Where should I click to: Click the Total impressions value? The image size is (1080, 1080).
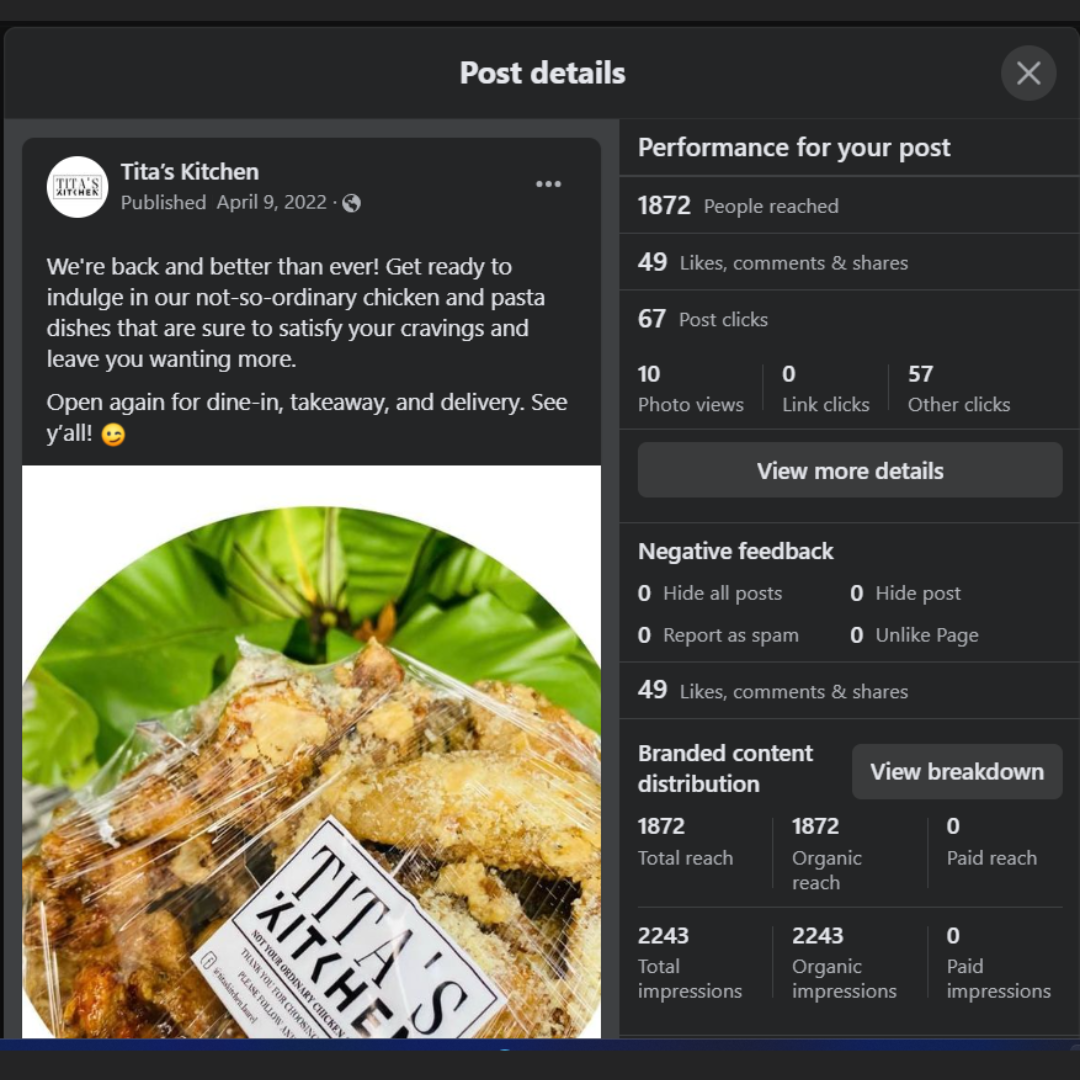click(664, 936)
